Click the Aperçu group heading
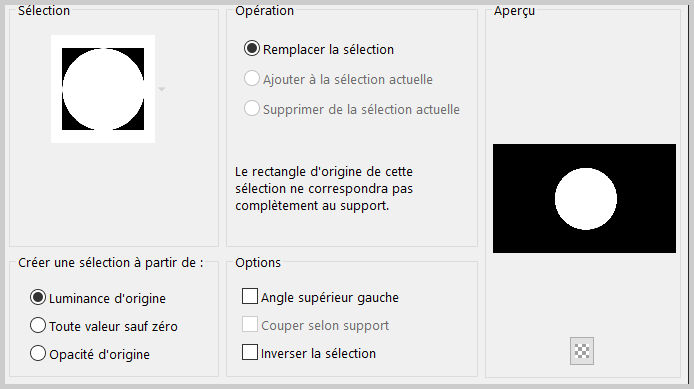This screenshot has width=694, height=389. pos(514,11)
